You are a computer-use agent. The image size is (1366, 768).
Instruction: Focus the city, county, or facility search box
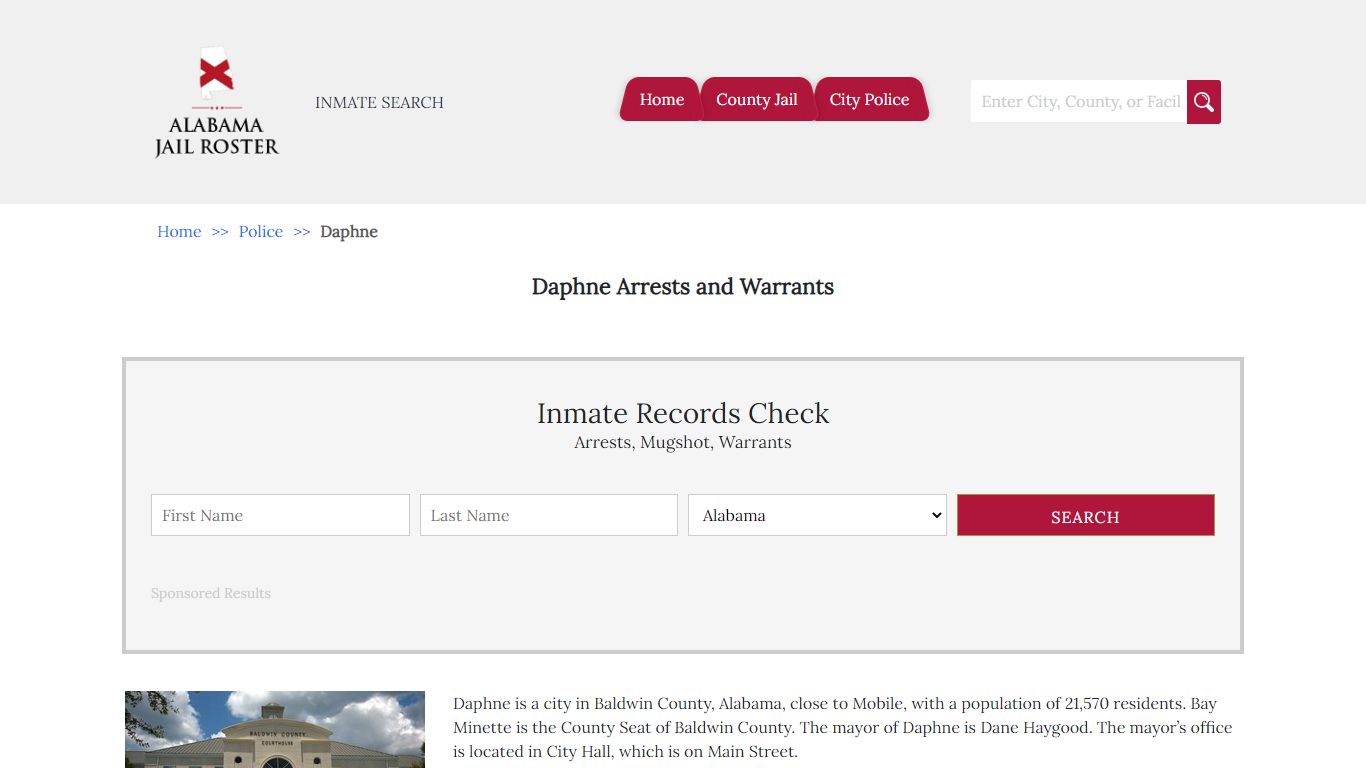tap(1079, 101)
